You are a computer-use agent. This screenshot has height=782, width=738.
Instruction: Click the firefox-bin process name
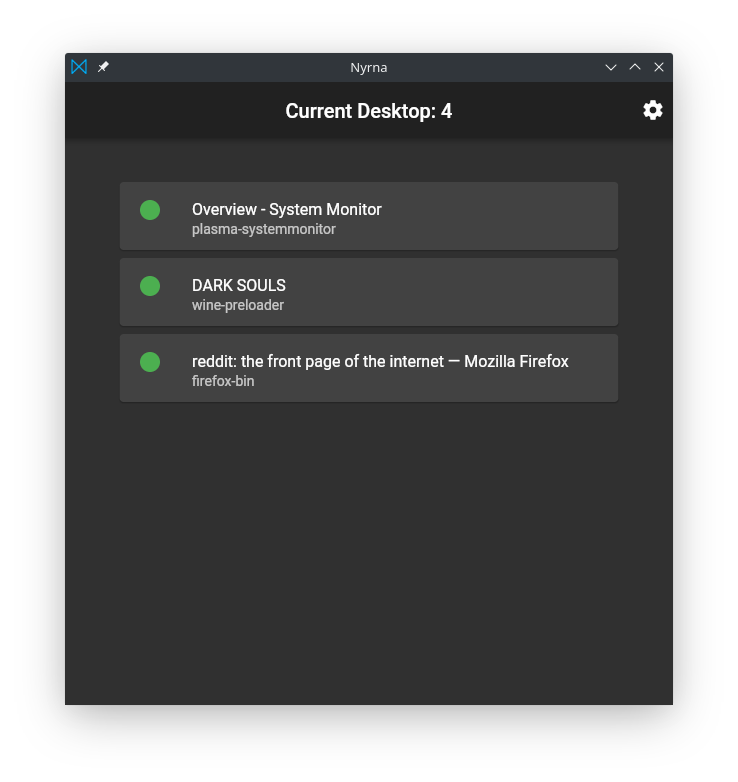(x=223, y=381)
